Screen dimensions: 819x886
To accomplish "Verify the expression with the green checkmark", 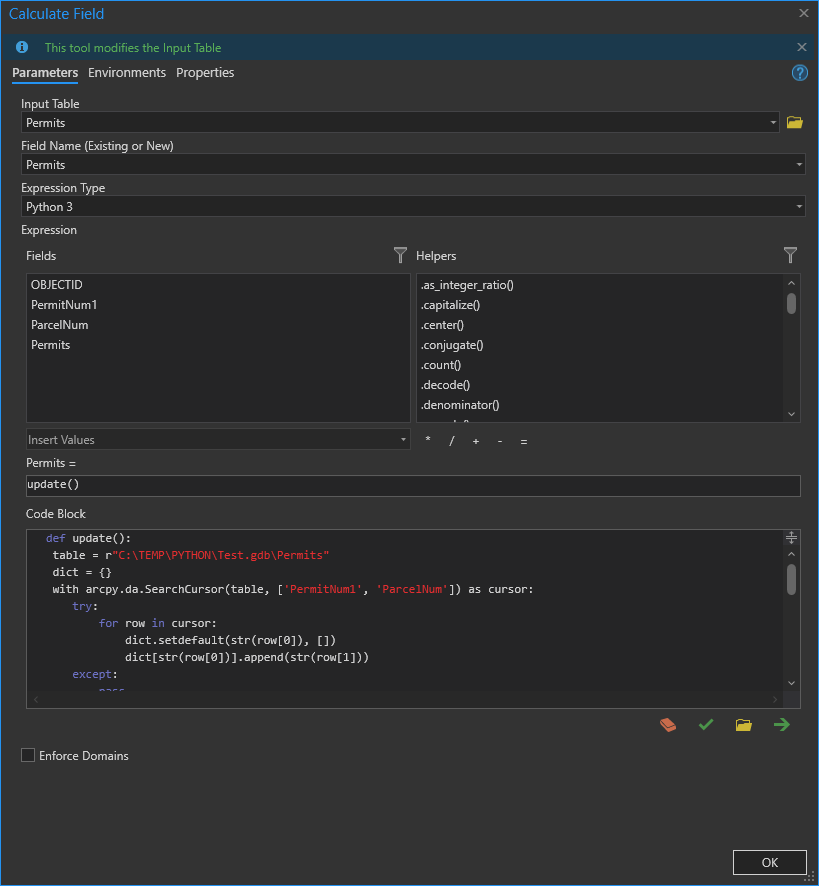I will (x=705, y=724).
